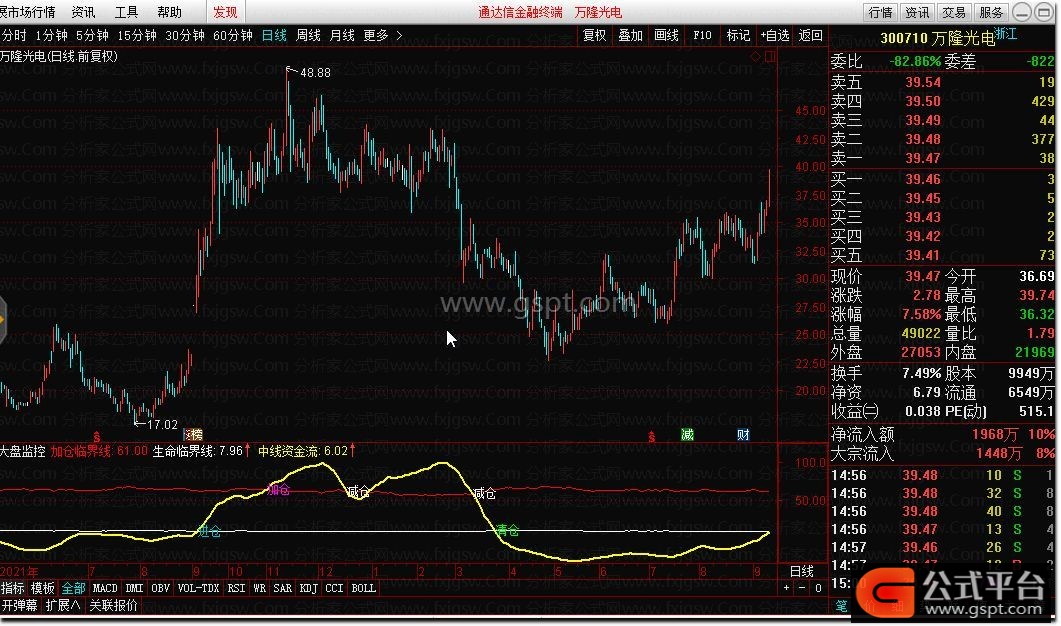Switch indicator to VOL-TDX
This screenshot has width=1061, height=626.
click(198, 588)
